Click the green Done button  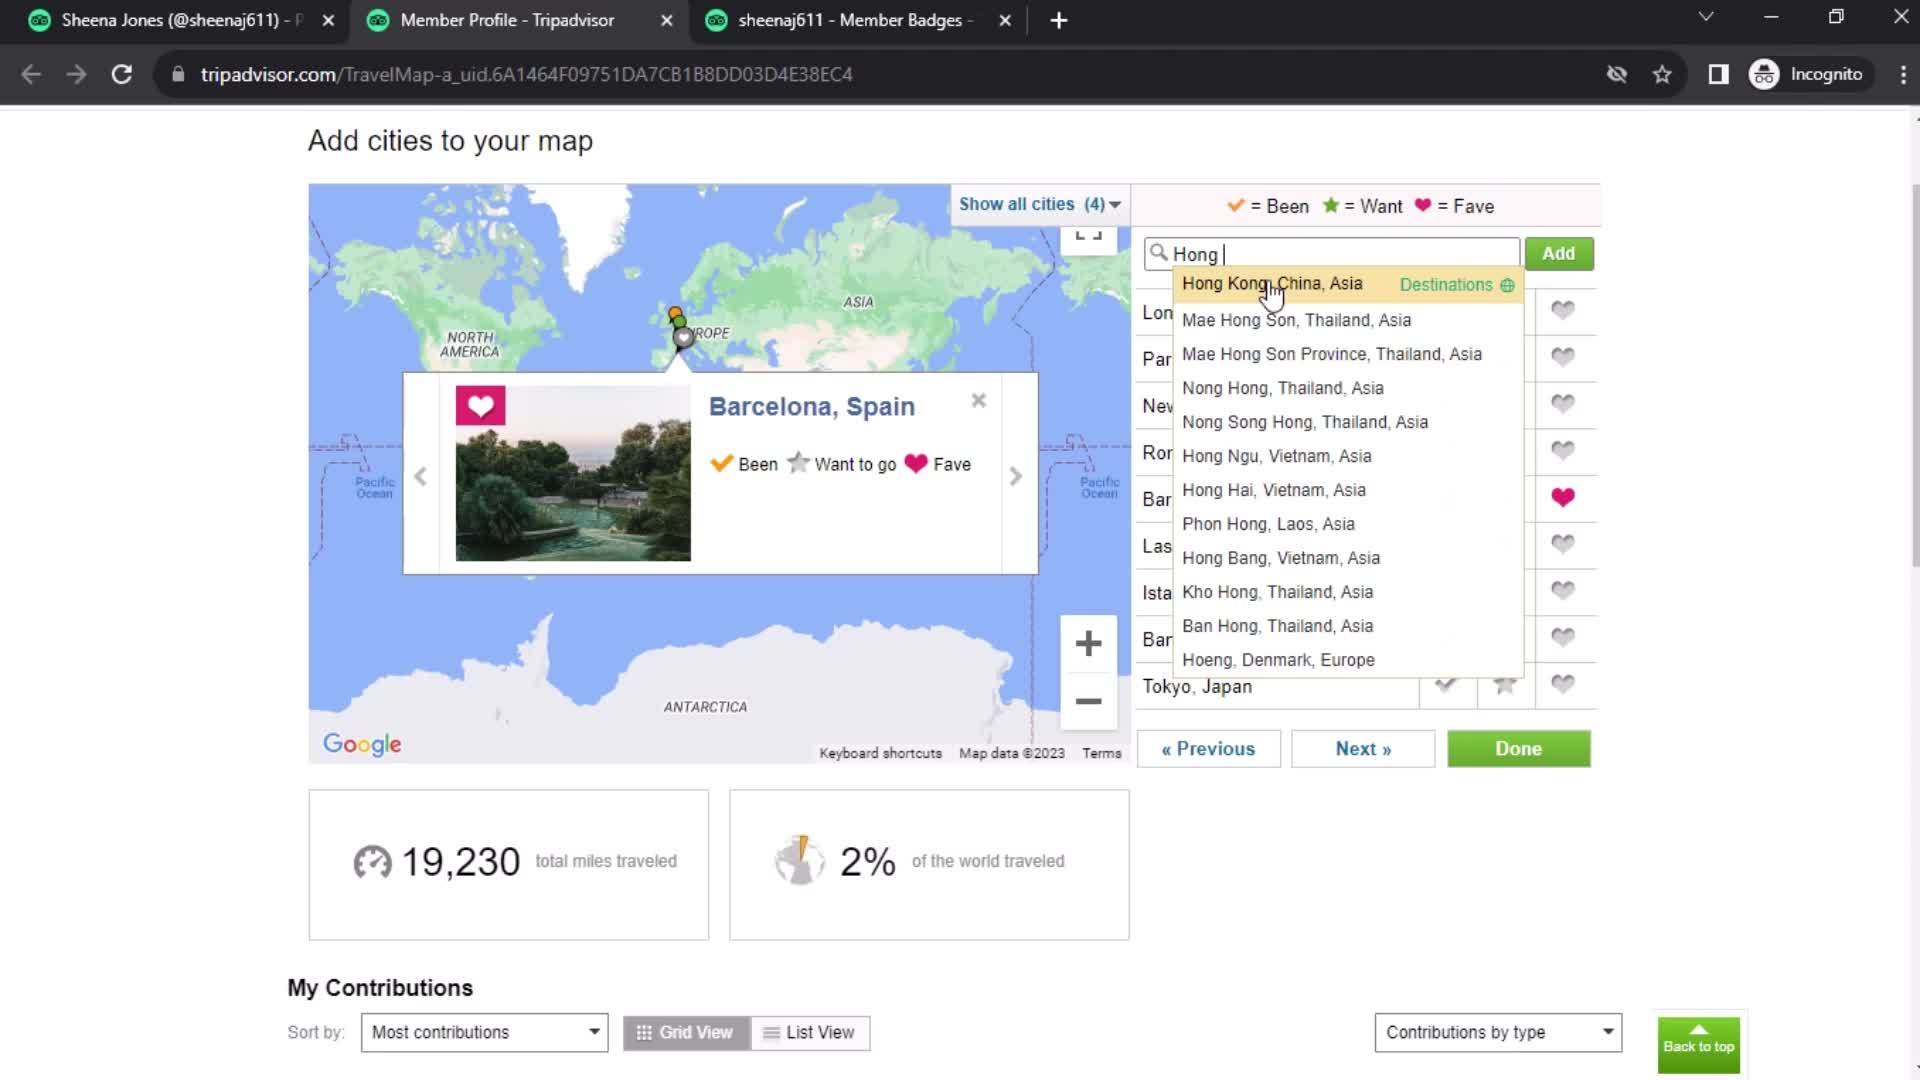(1518, 749)
